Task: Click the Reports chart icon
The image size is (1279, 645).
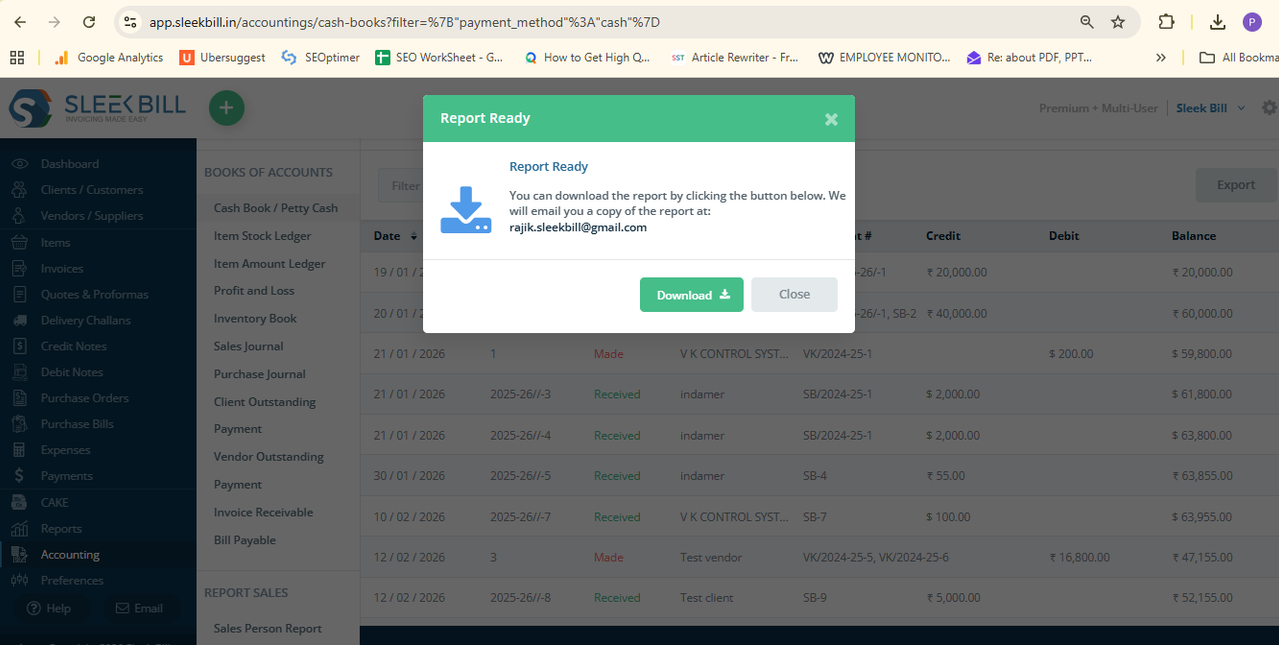Action: 19,528
